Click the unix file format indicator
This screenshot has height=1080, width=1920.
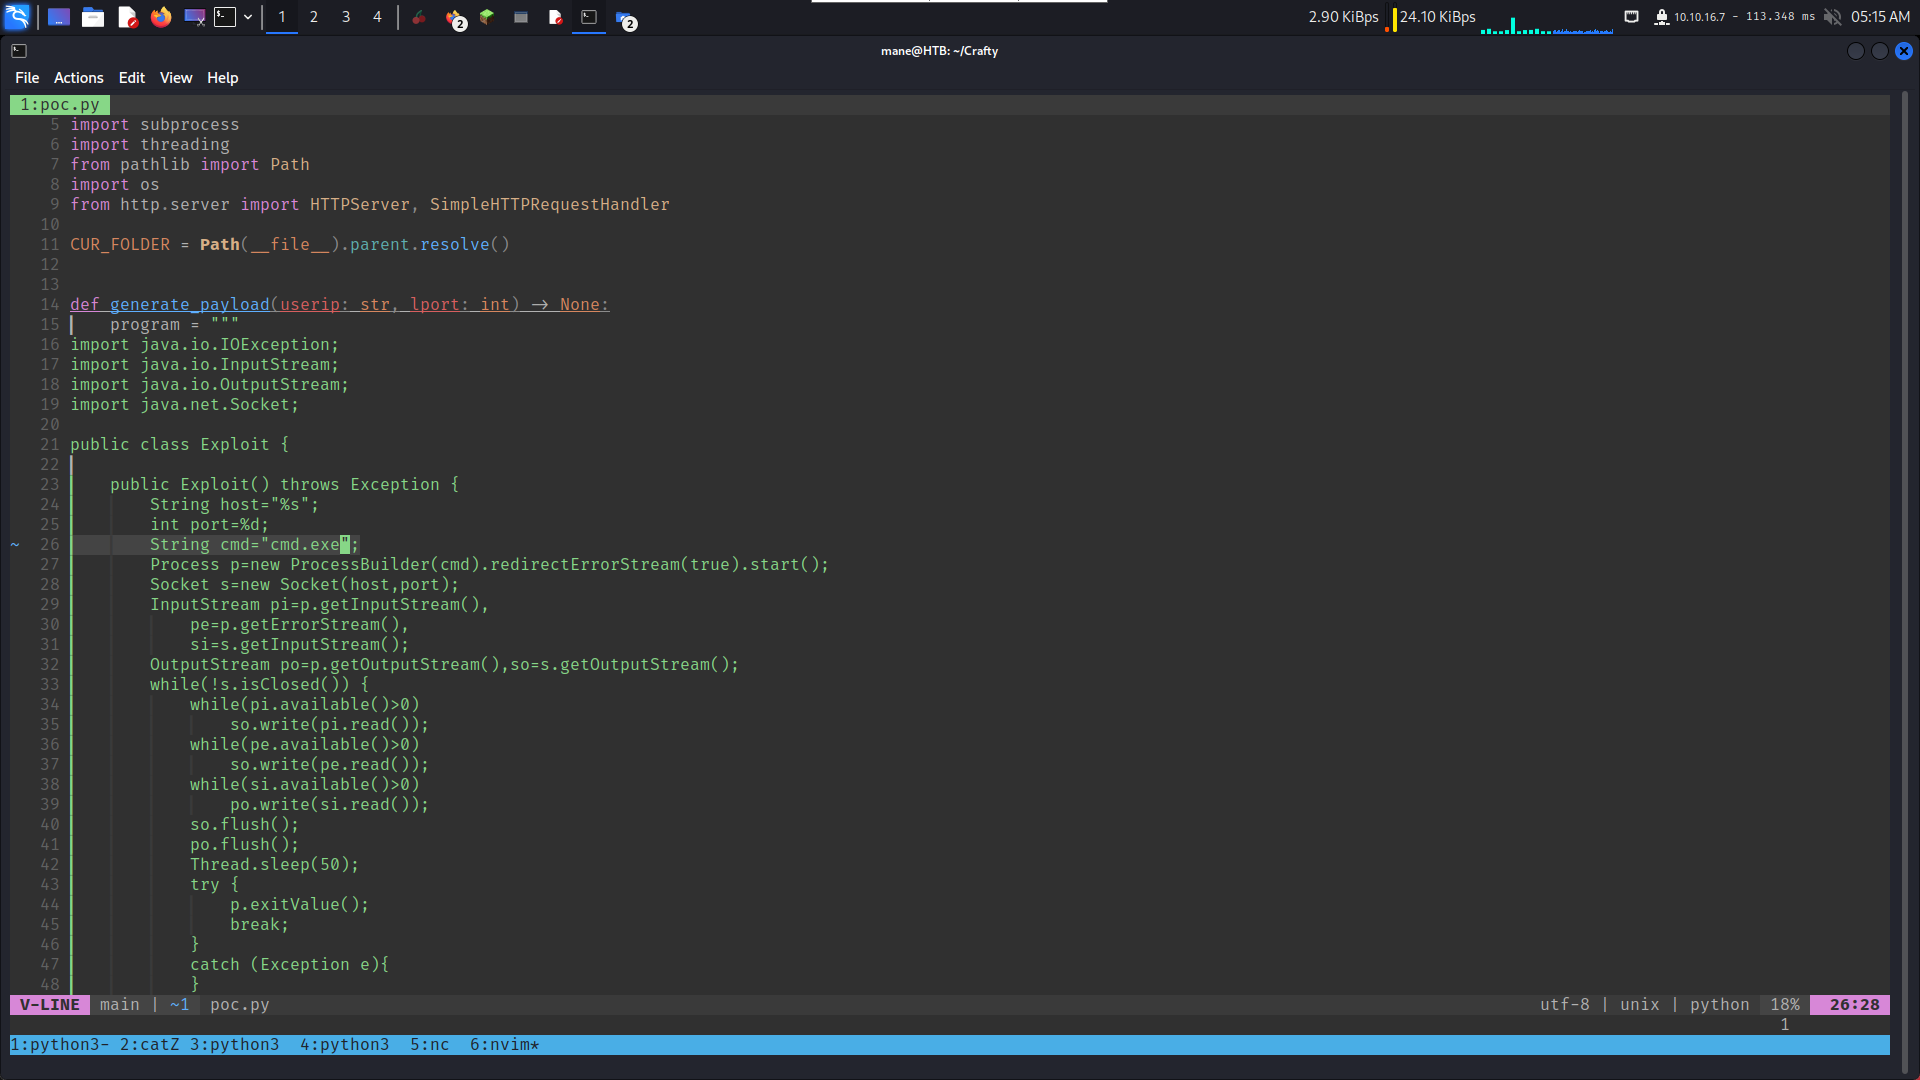(x=1639, y=1005)
